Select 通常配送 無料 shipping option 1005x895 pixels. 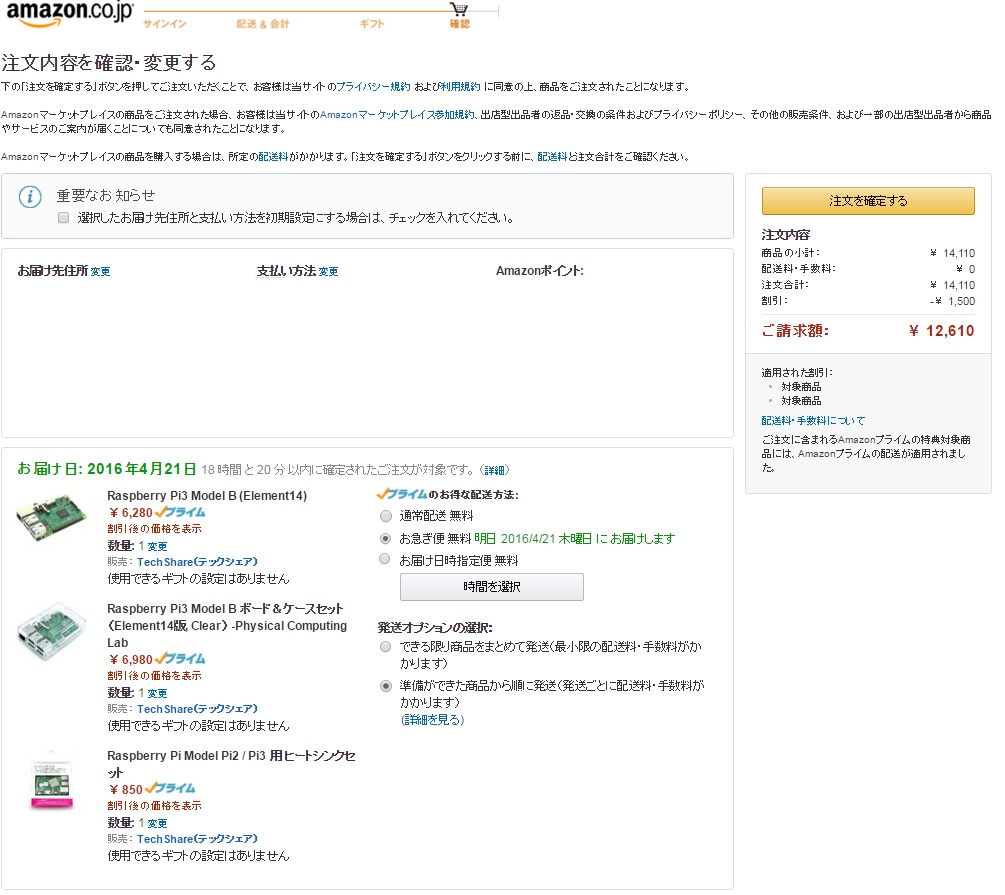386,517
